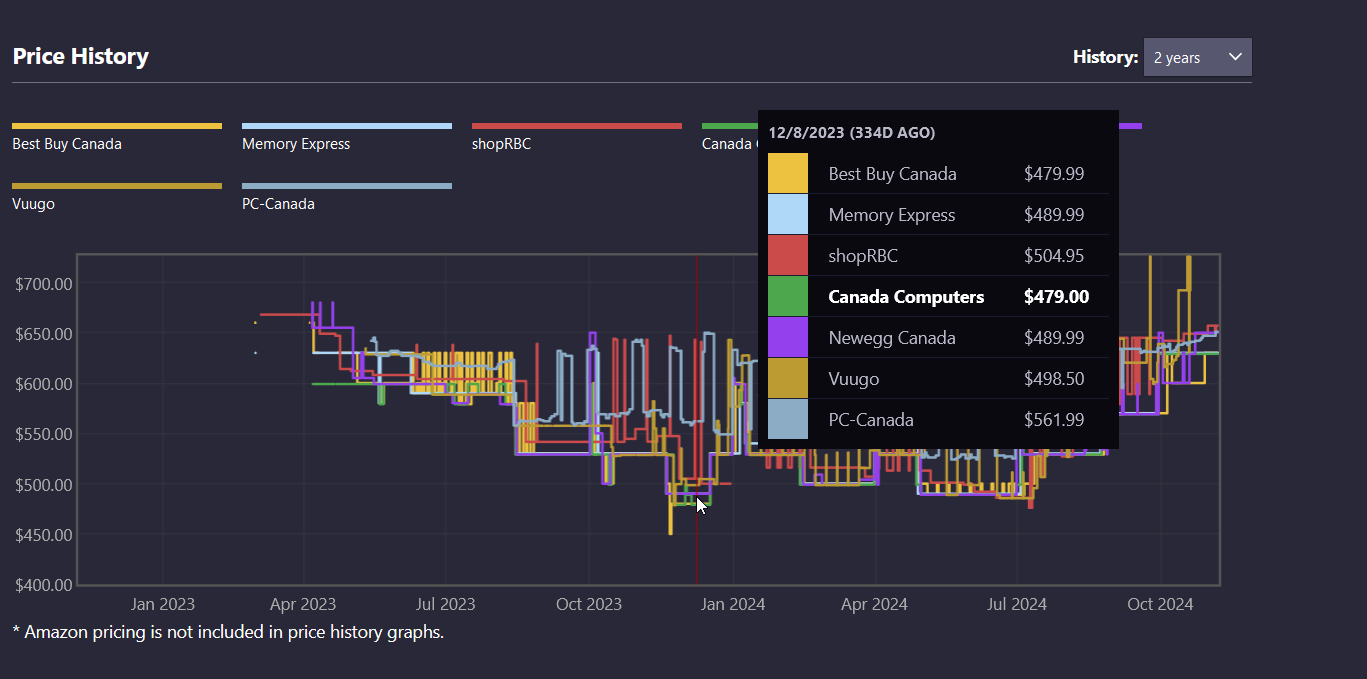Click the purple Newegg Canada tooltip swatch

(788, 338)
